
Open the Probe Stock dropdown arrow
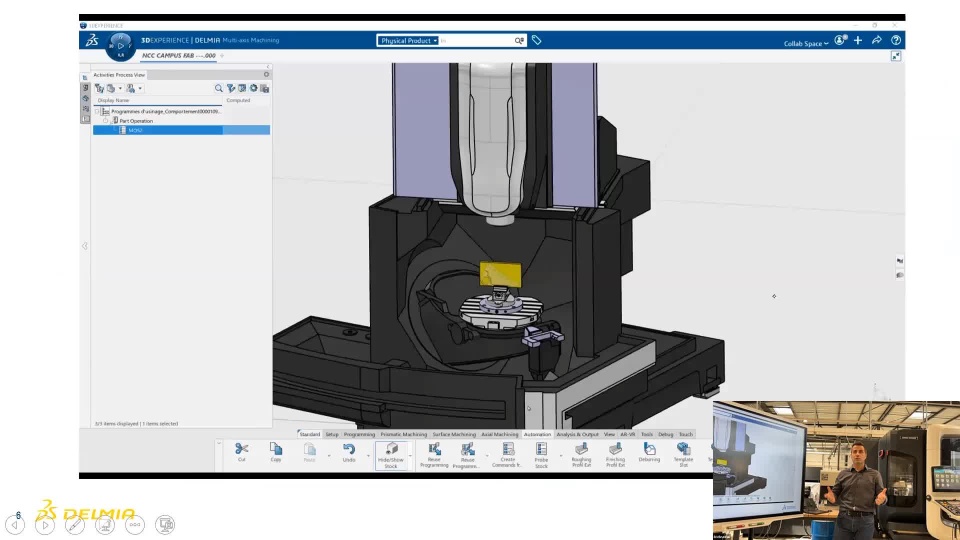(x=560, y=456)
